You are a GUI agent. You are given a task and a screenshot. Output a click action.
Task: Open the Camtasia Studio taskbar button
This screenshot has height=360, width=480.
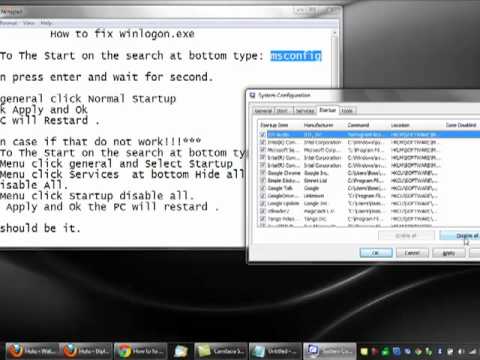coord(221,351)
